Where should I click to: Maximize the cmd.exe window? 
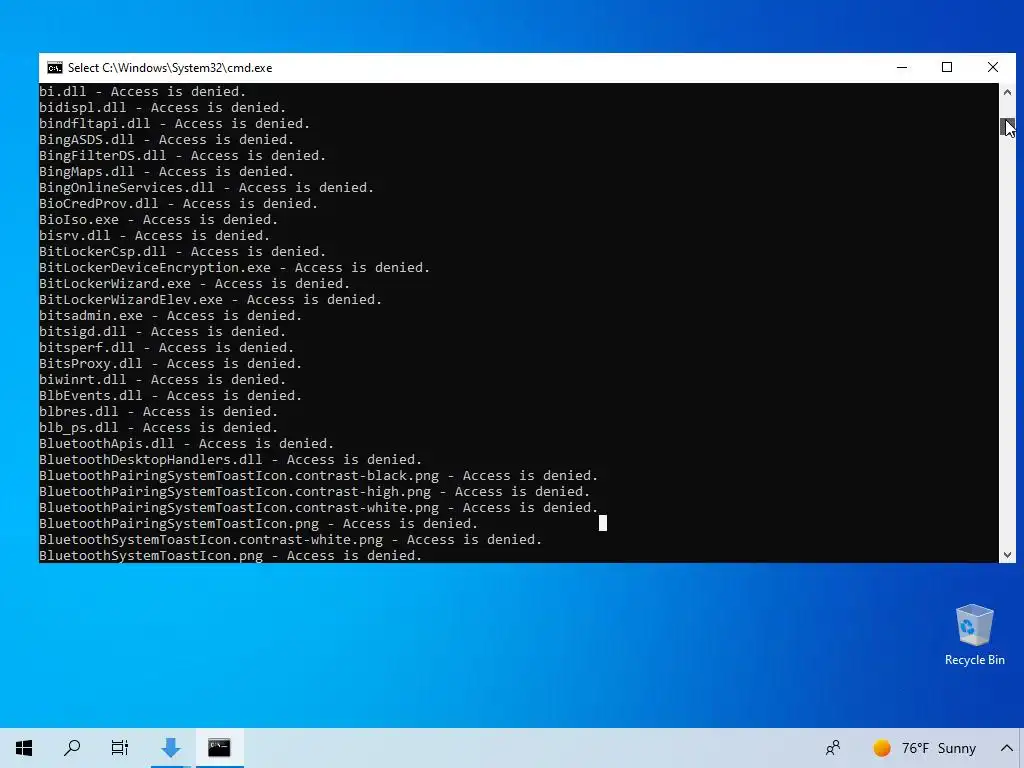tap(947, 67)
